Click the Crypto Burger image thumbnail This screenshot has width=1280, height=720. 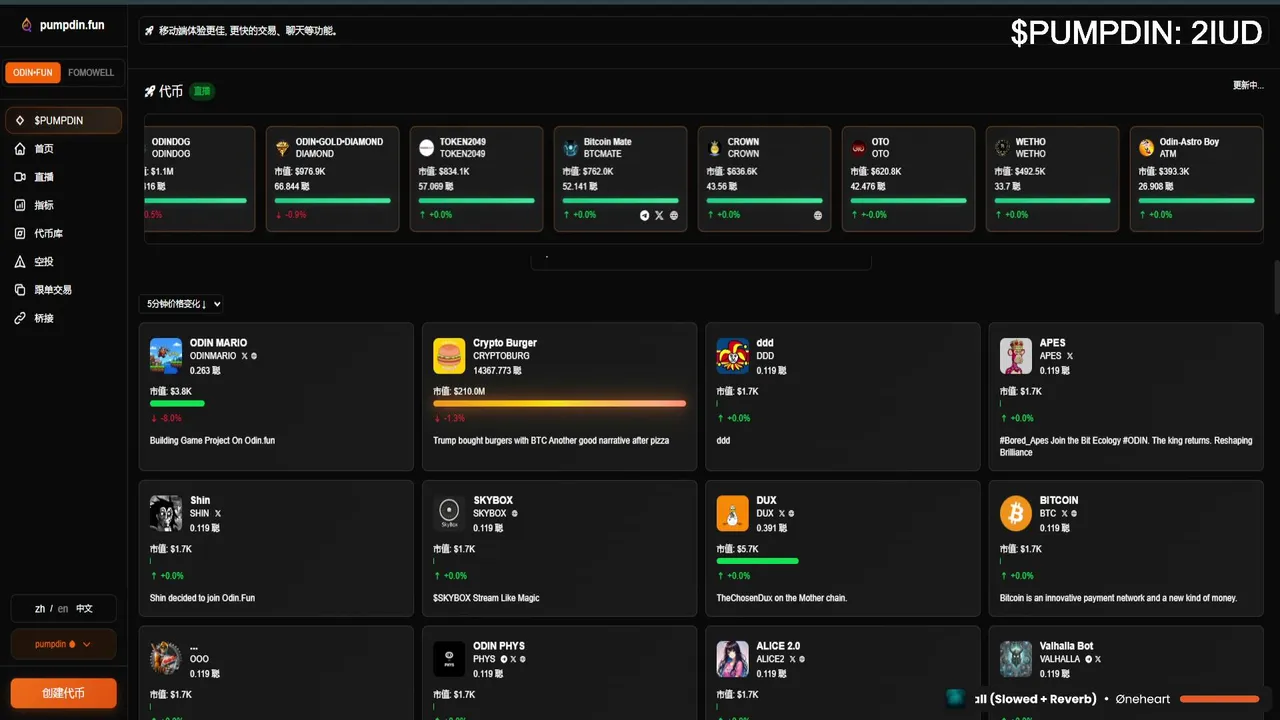coord(449,355)
